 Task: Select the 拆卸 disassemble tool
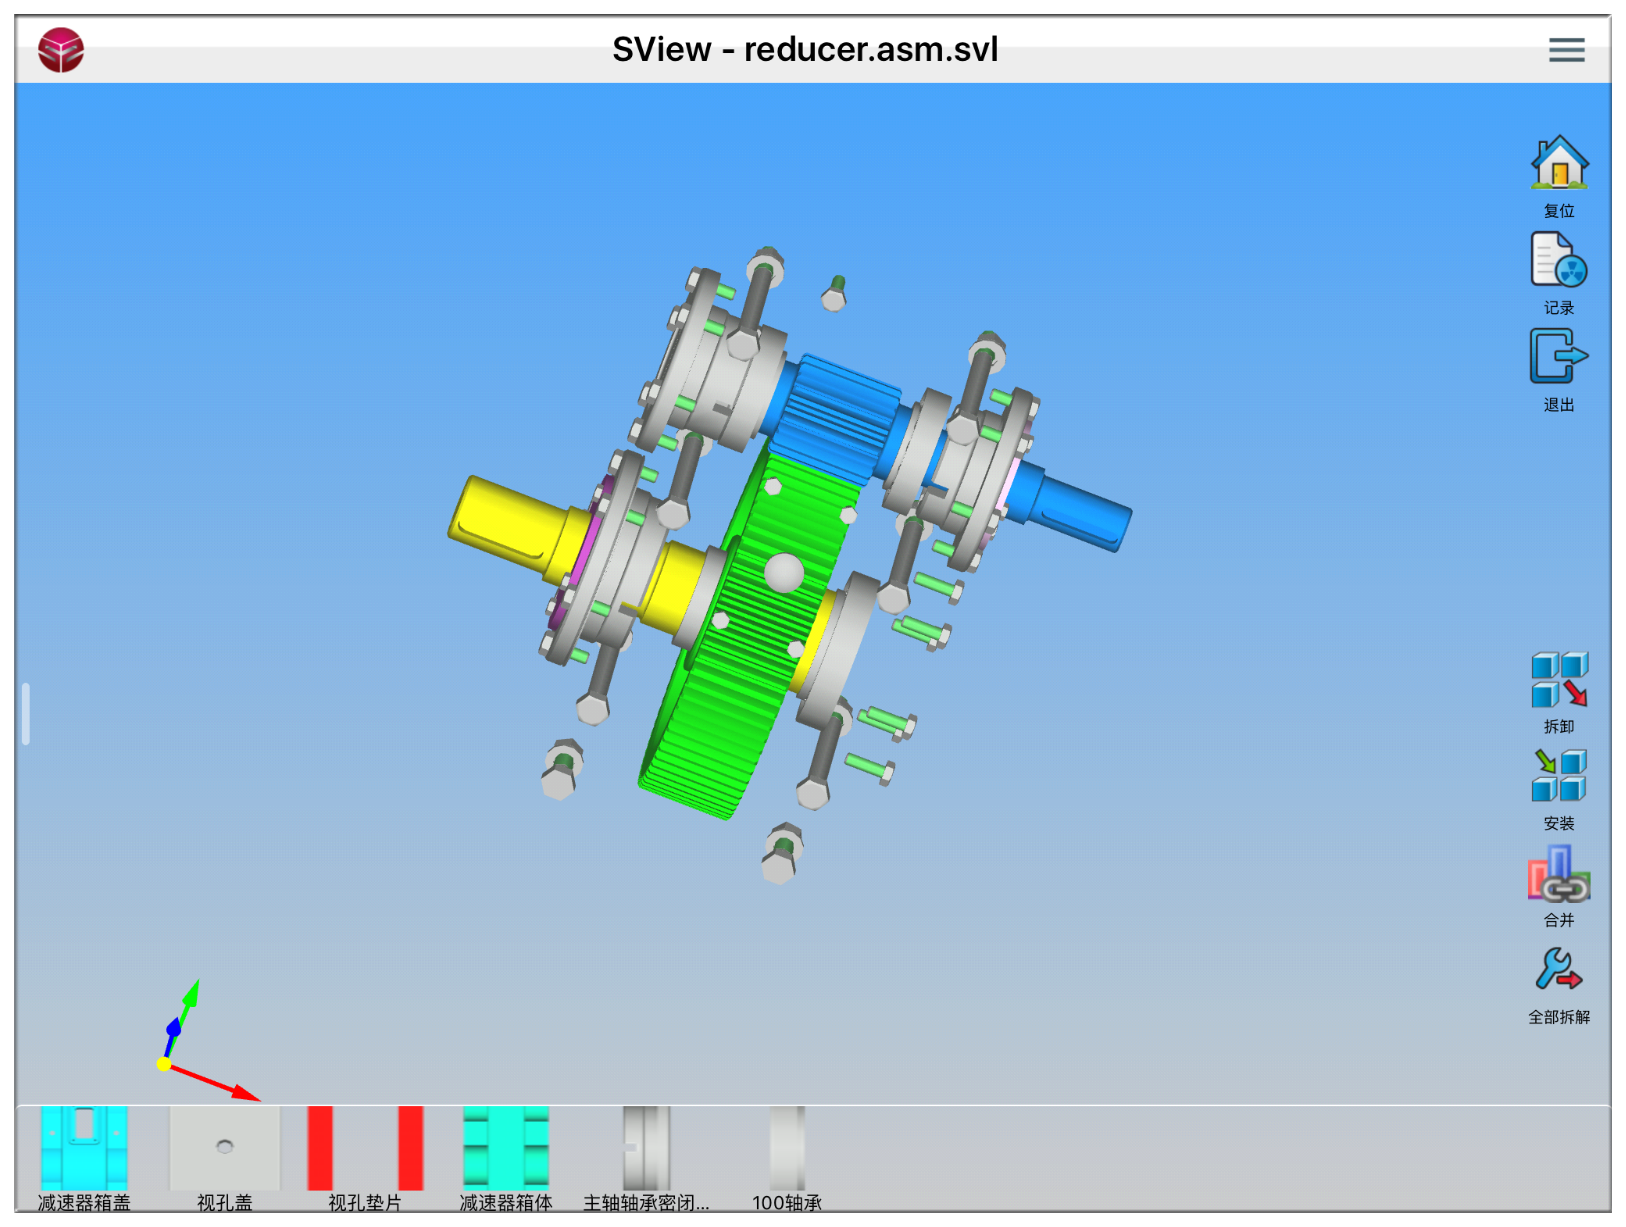1558,680
